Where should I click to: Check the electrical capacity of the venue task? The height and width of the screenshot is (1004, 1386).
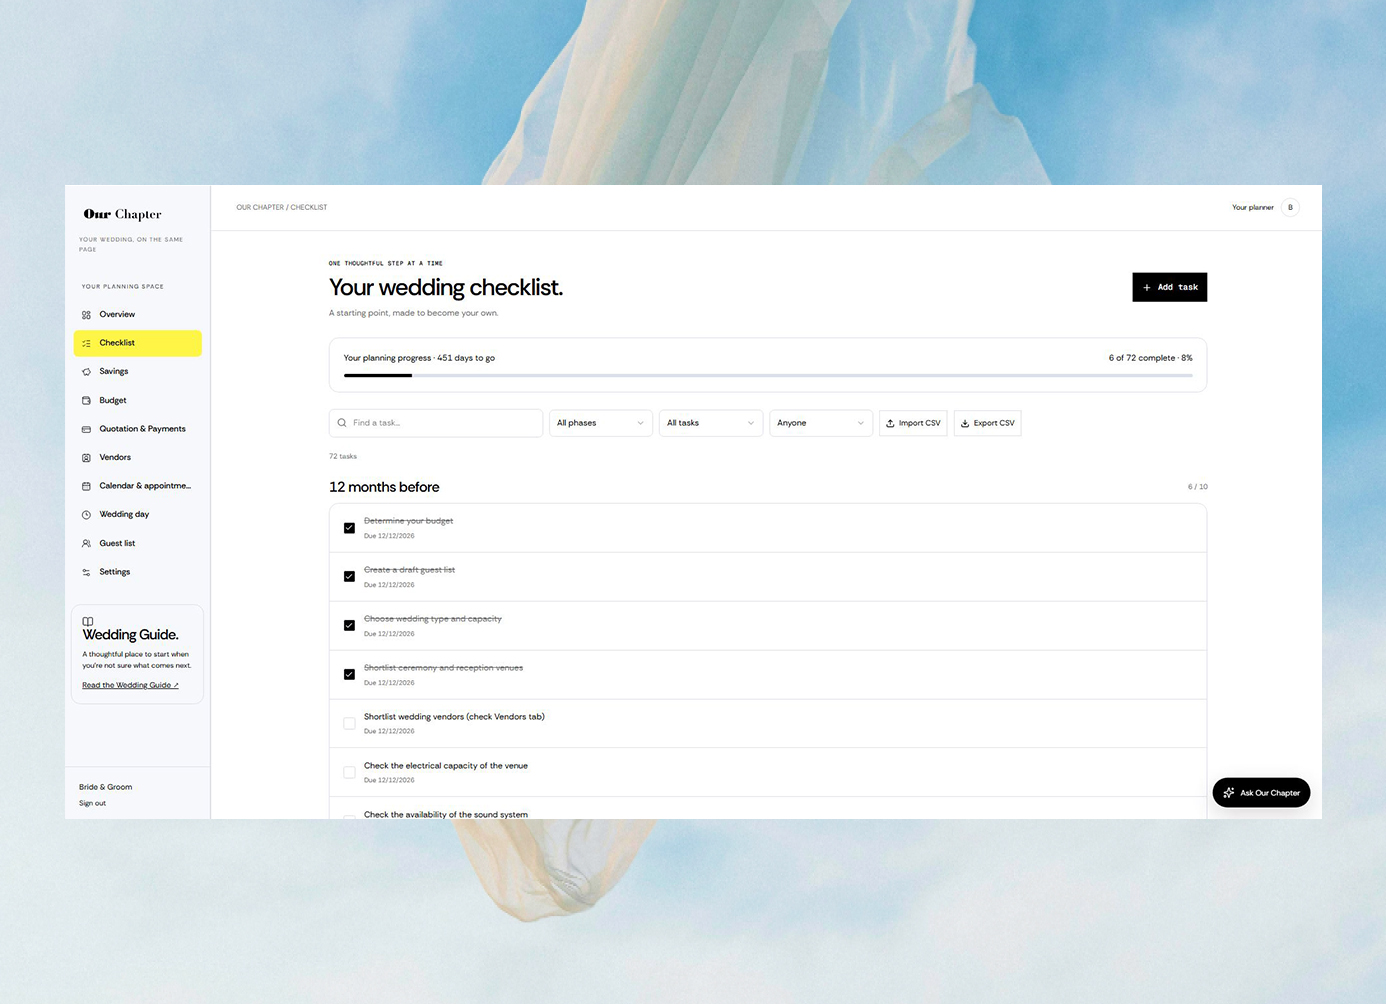coord(349,773)
